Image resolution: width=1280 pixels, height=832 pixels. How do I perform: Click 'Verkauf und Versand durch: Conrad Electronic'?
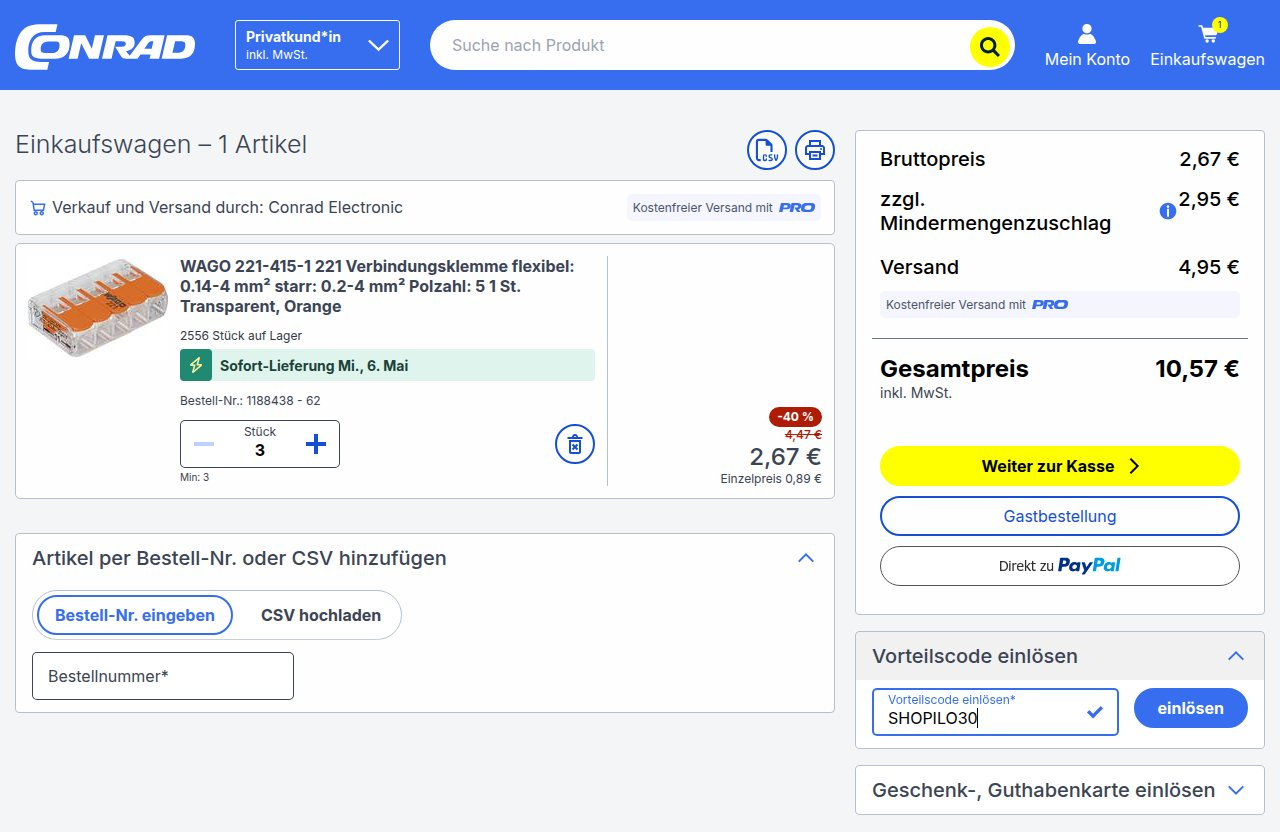pos(227,208)
